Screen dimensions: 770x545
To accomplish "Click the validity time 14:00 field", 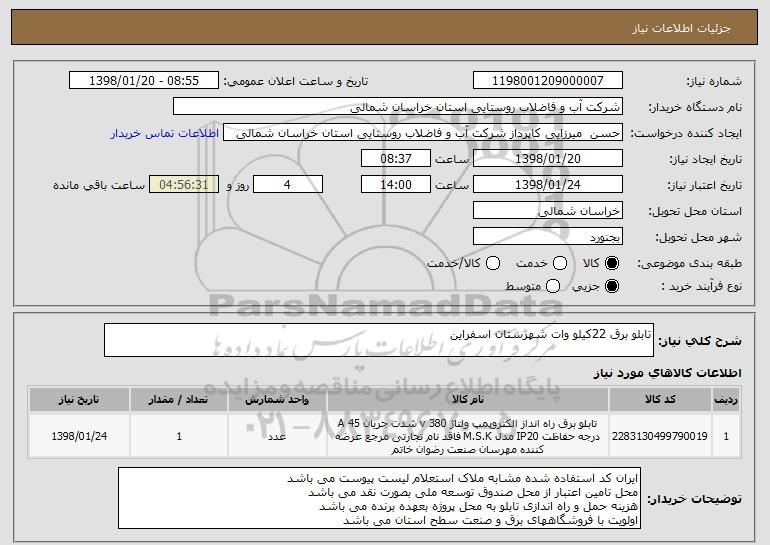I will tap(396, 185).
